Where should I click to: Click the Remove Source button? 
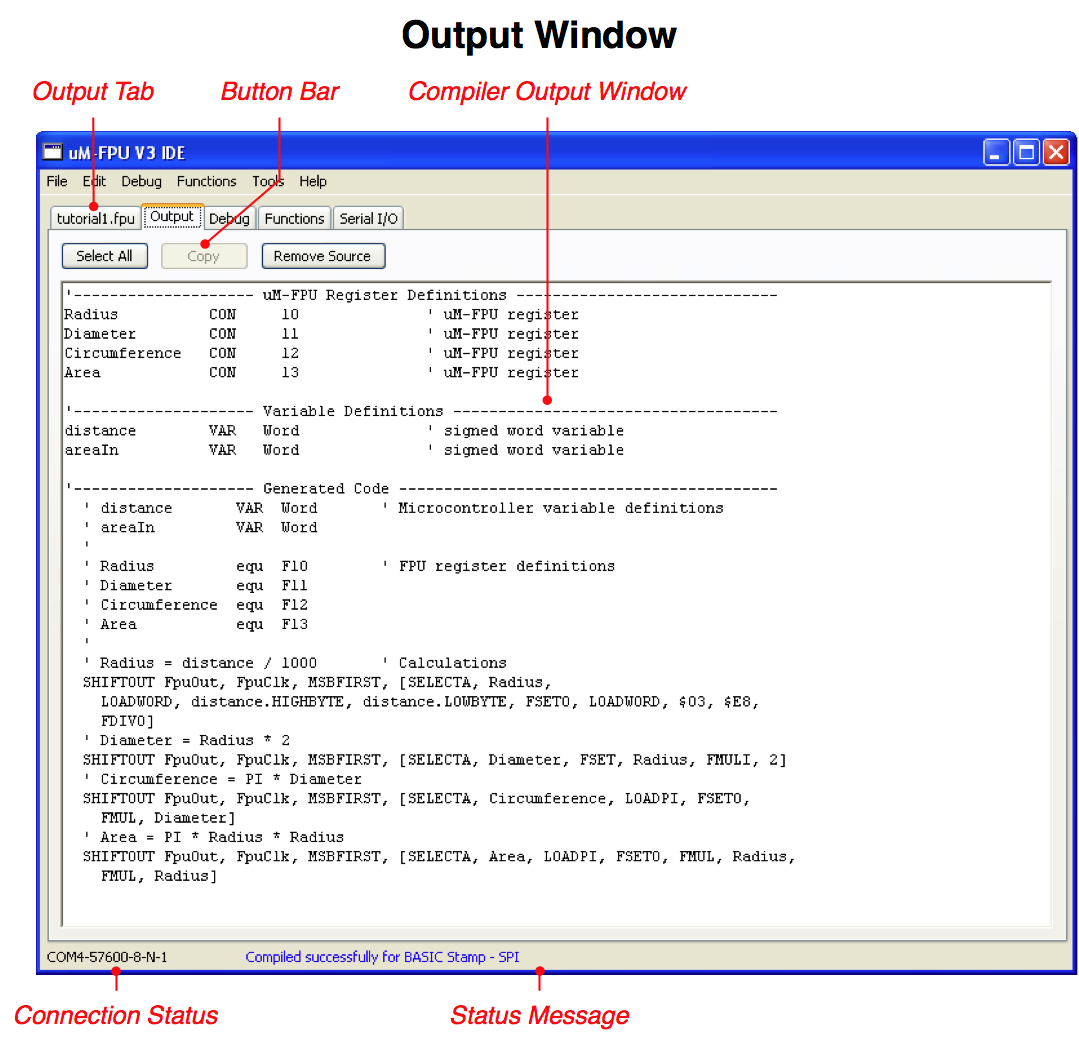[x=323, y=256]
